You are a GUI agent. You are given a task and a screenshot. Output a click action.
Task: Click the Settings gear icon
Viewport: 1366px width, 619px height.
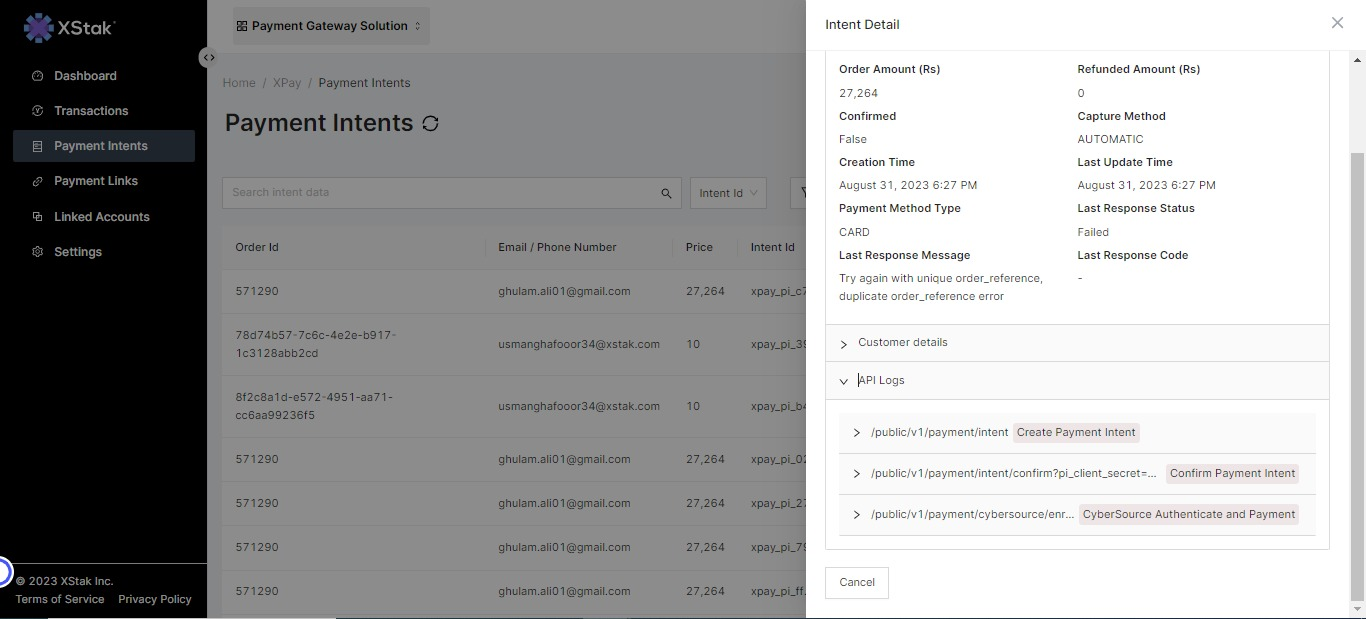click(x=38, y=252)
